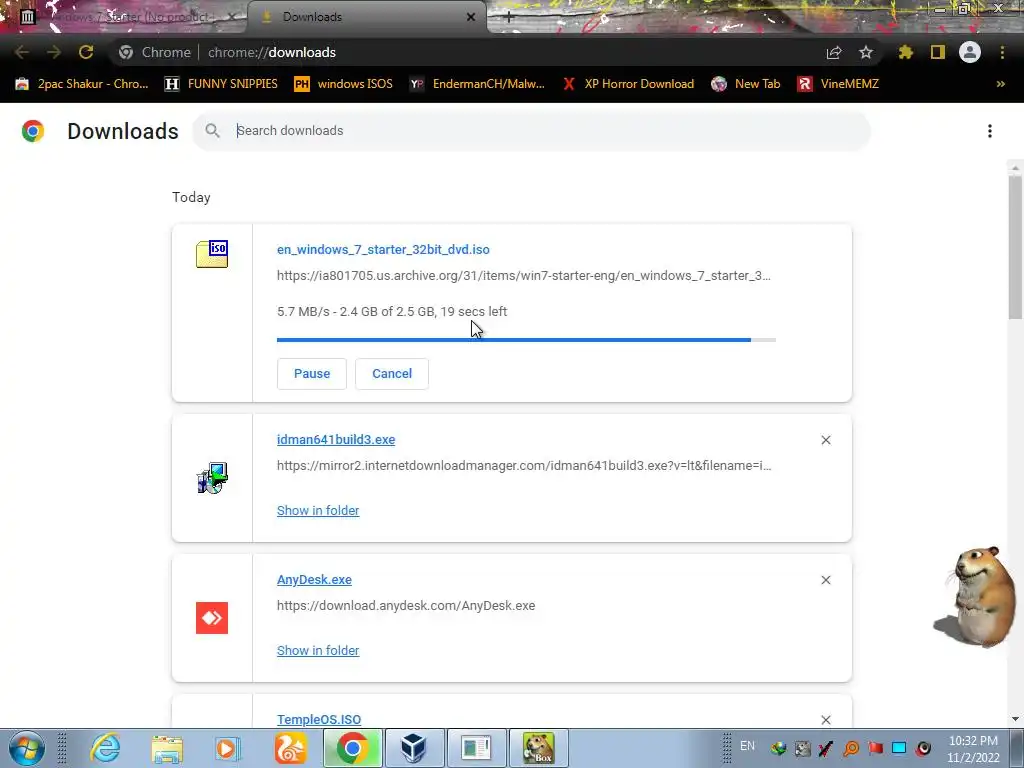Open the Windows Start menu orb
Screen dimensions: 1024x768
pos(26,748)
